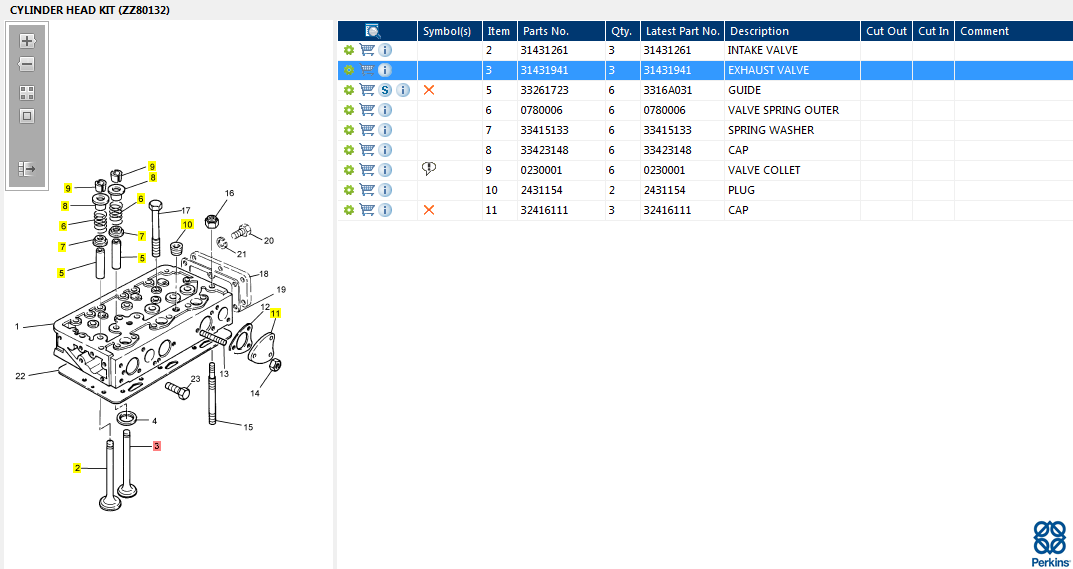Click orange X symbol in CAP 32416111 row

[429, 210]
